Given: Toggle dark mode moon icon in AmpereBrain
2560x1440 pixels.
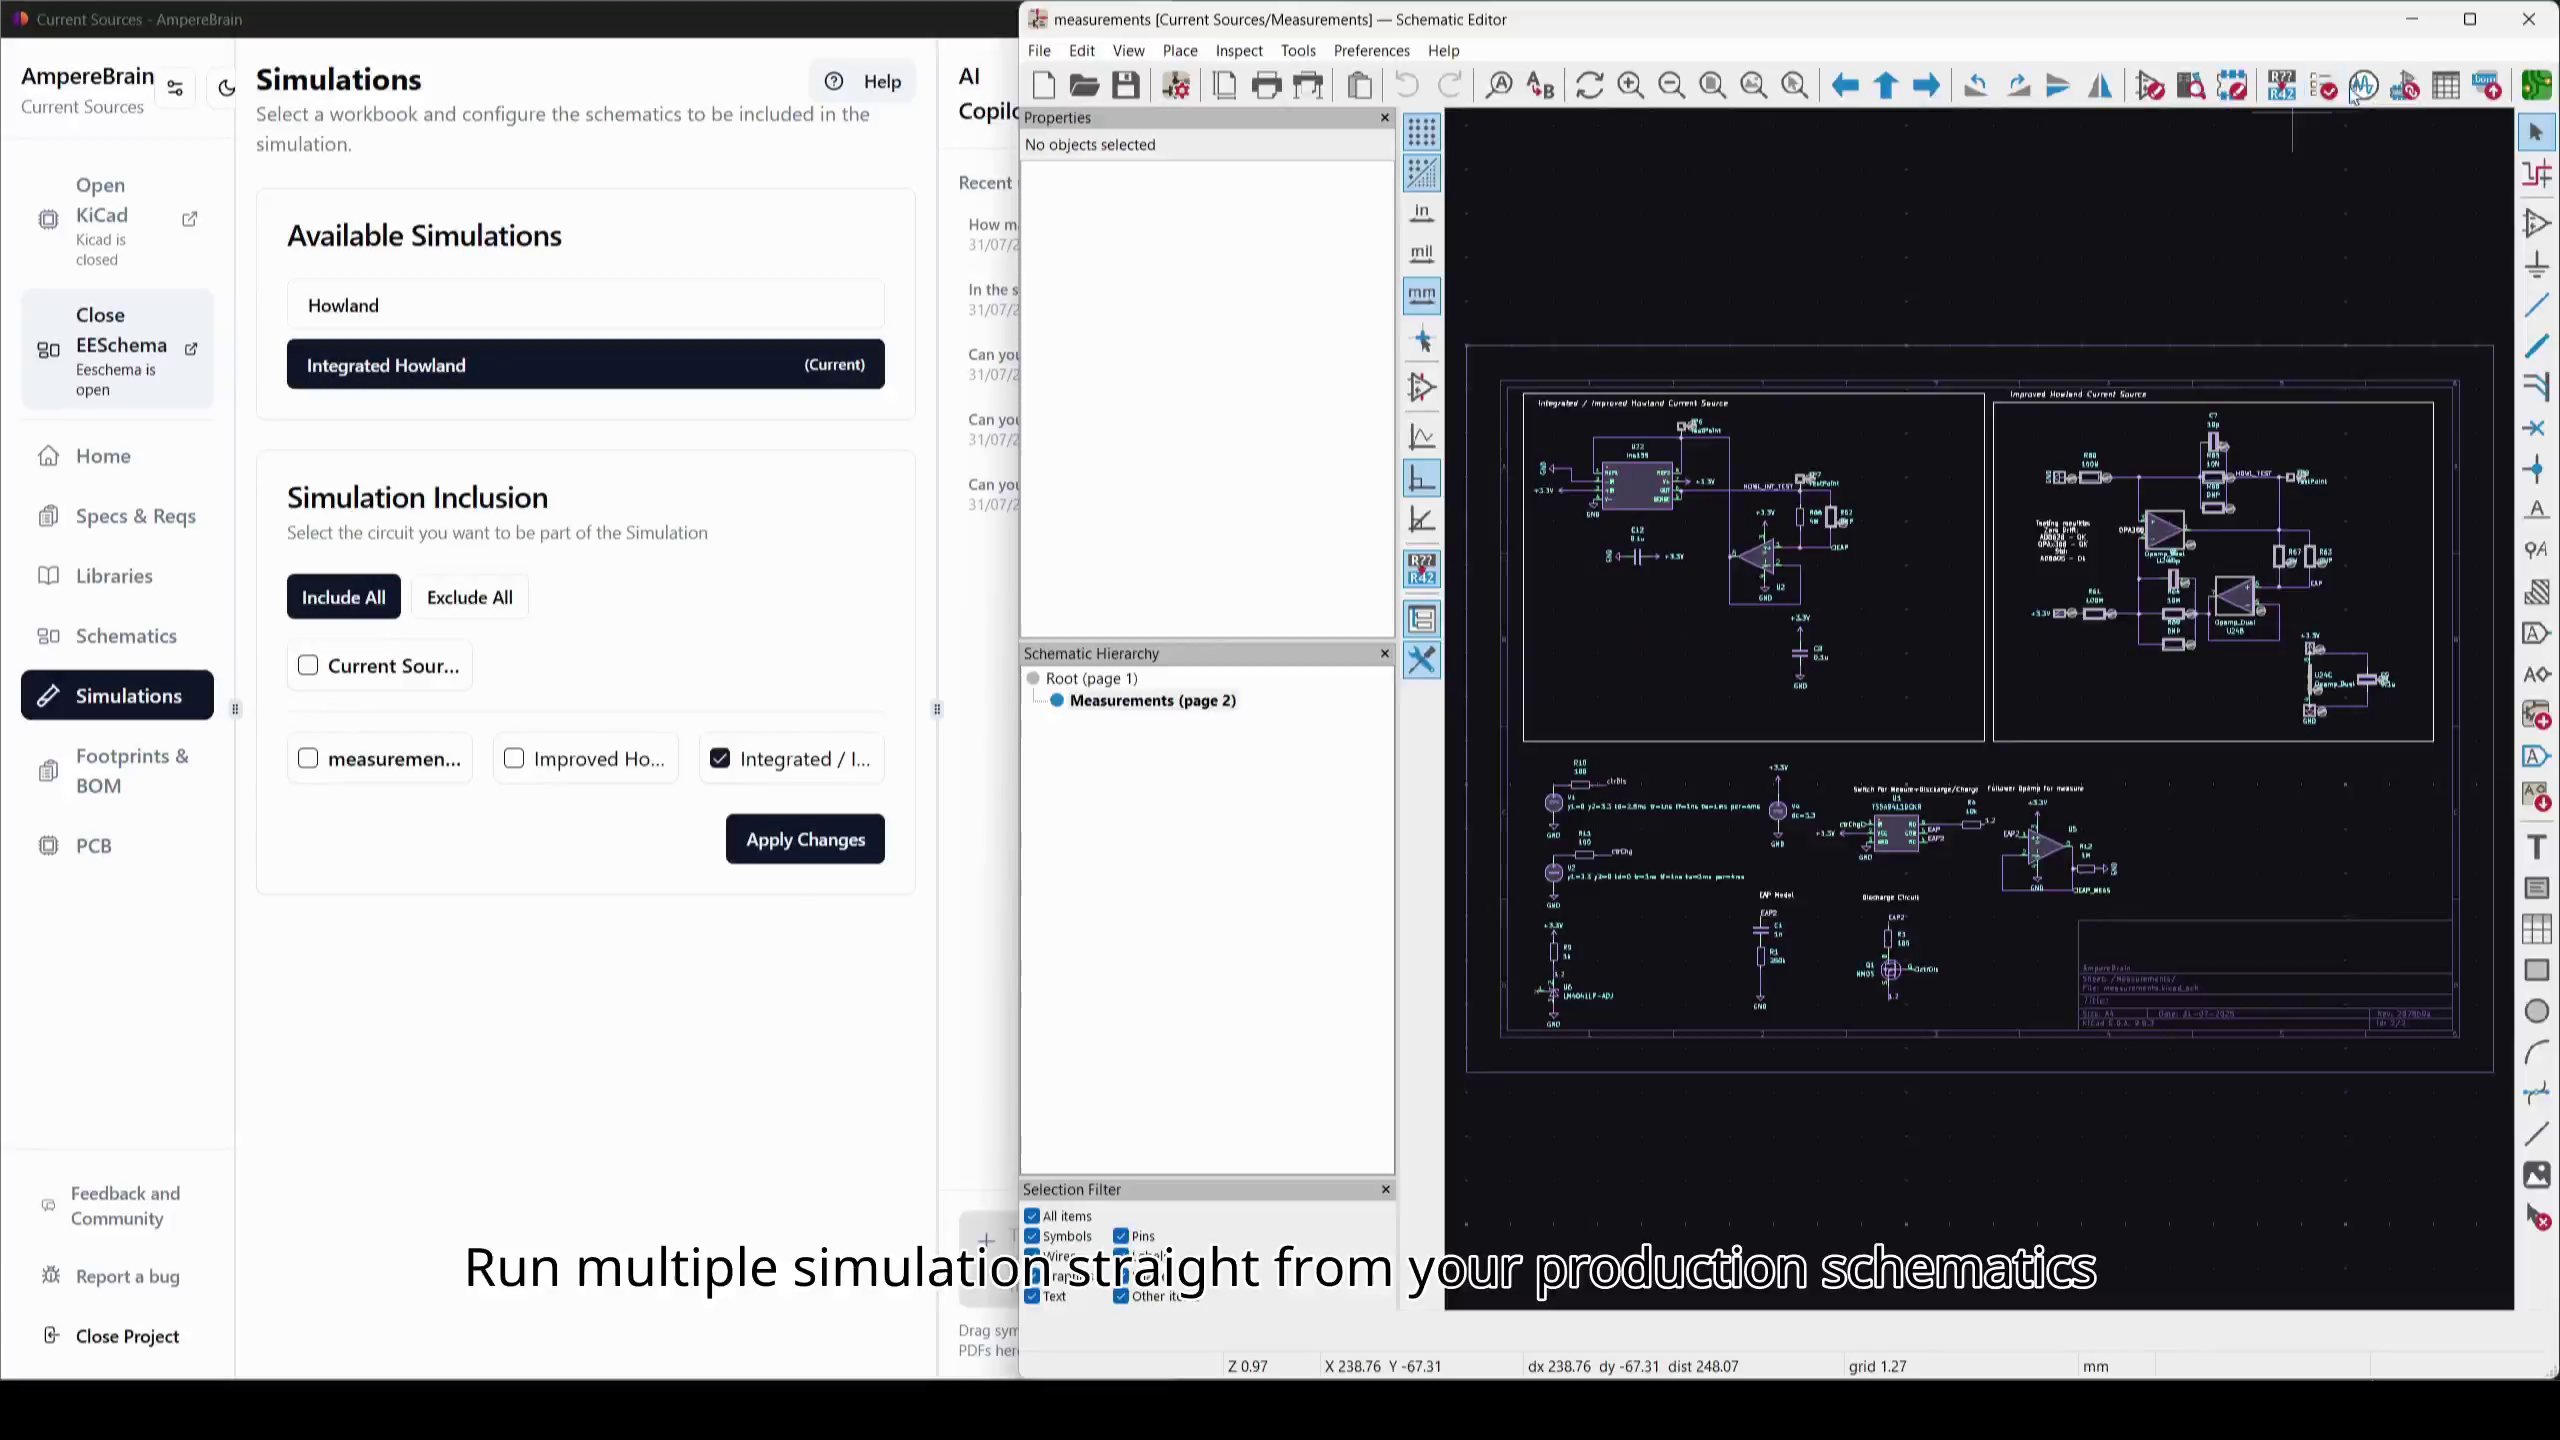Looking at the screenshot, I should pos(227,88).
